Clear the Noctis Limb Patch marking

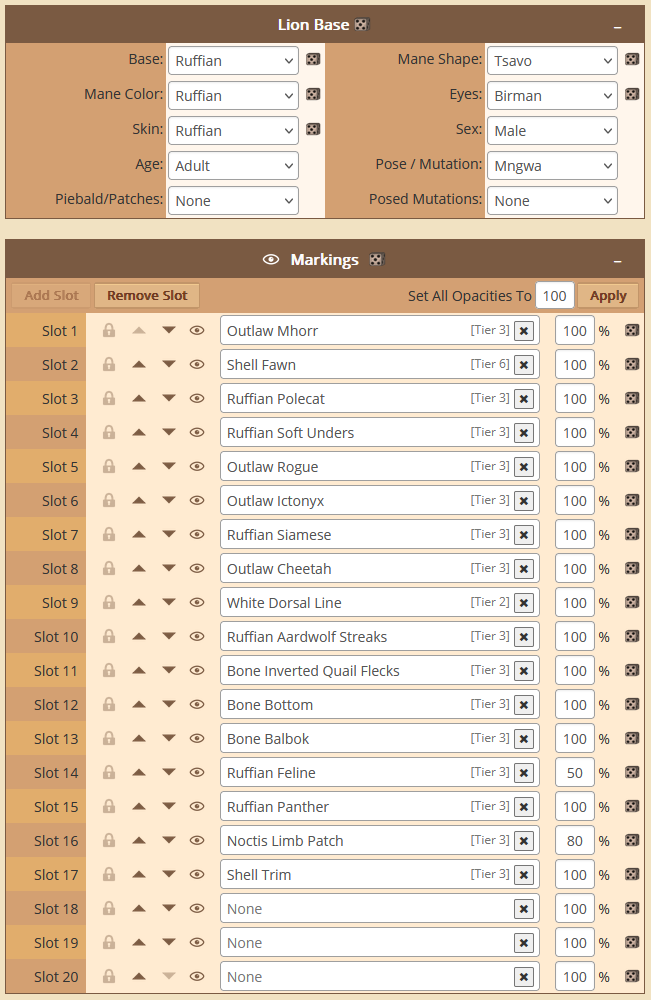pos(524,841)
